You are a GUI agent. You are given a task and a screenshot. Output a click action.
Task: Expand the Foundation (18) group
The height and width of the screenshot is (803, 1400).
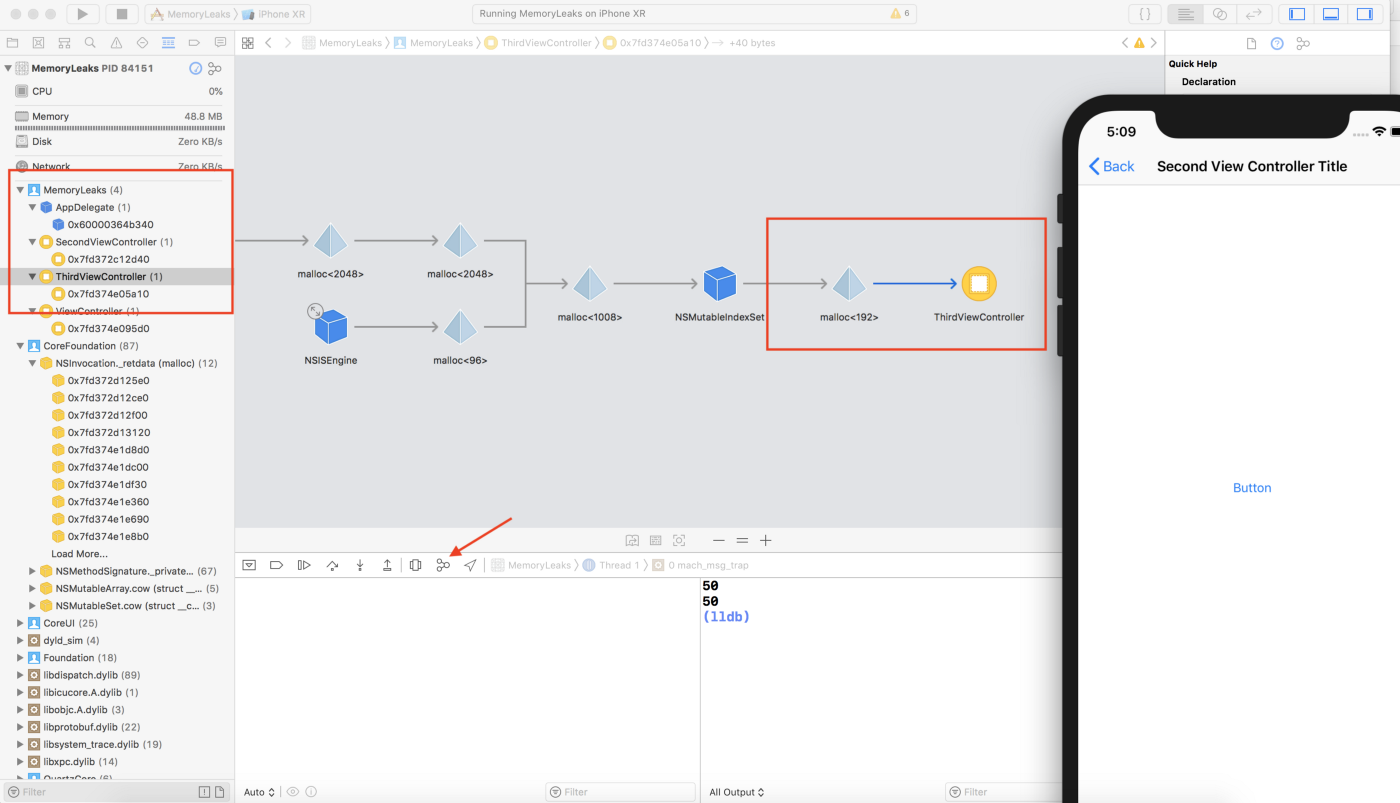[21, 658]
